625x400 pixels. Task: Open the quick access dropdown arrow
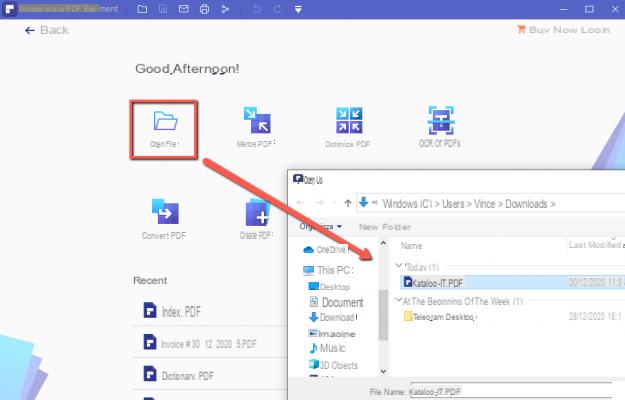298,9
